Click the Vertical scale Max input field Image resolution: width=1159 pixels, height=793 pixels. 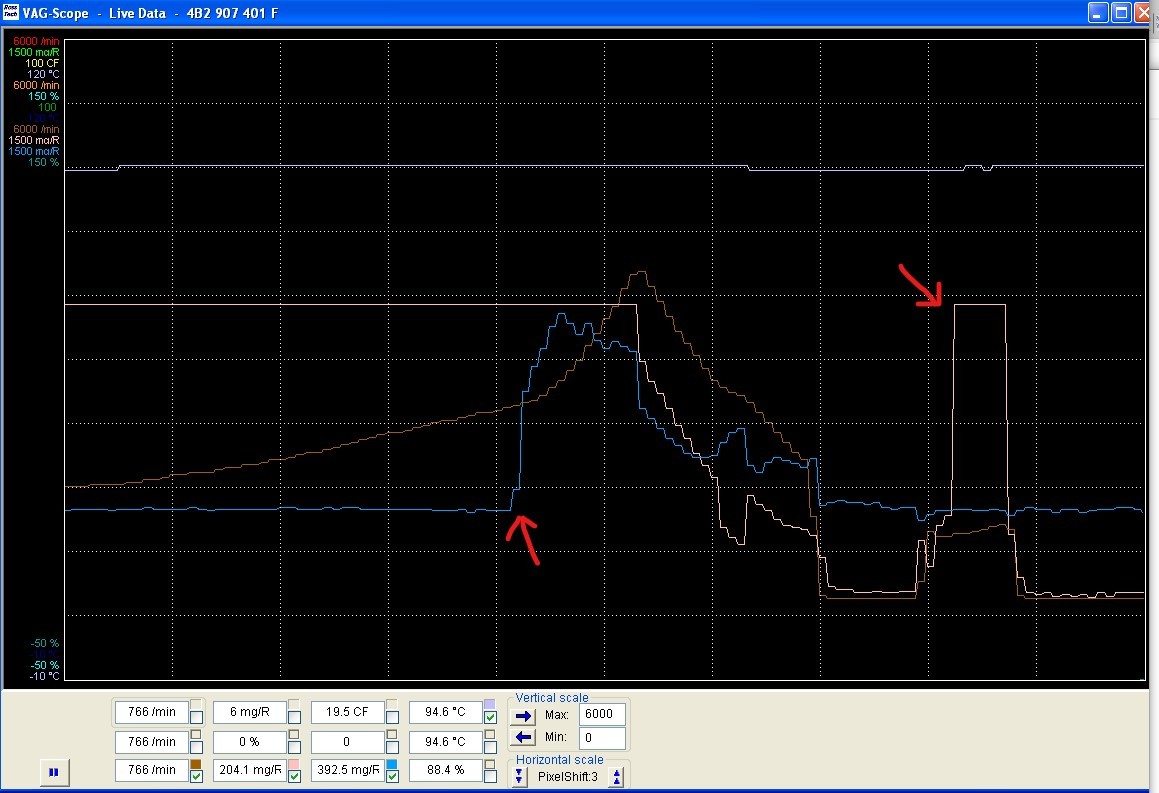click(x=602, y=715)
